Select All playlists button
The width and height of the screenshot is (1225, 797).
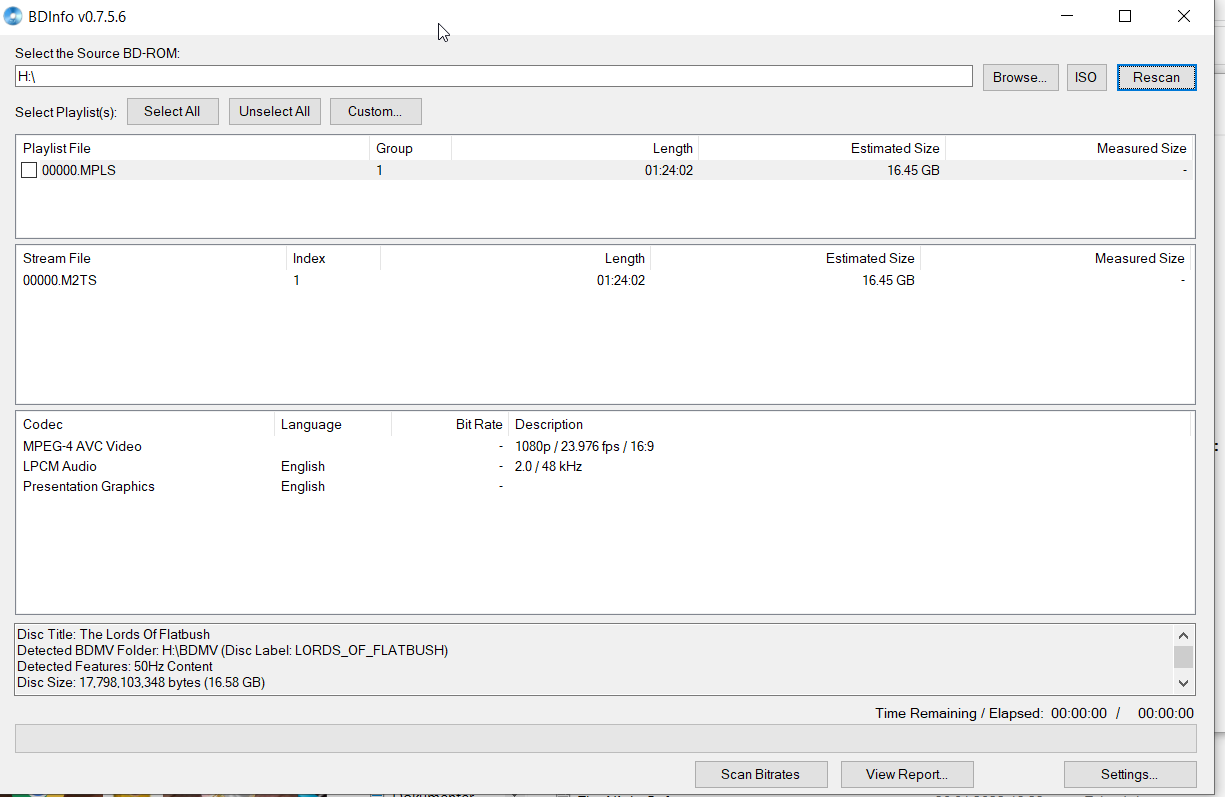[172, 111]
